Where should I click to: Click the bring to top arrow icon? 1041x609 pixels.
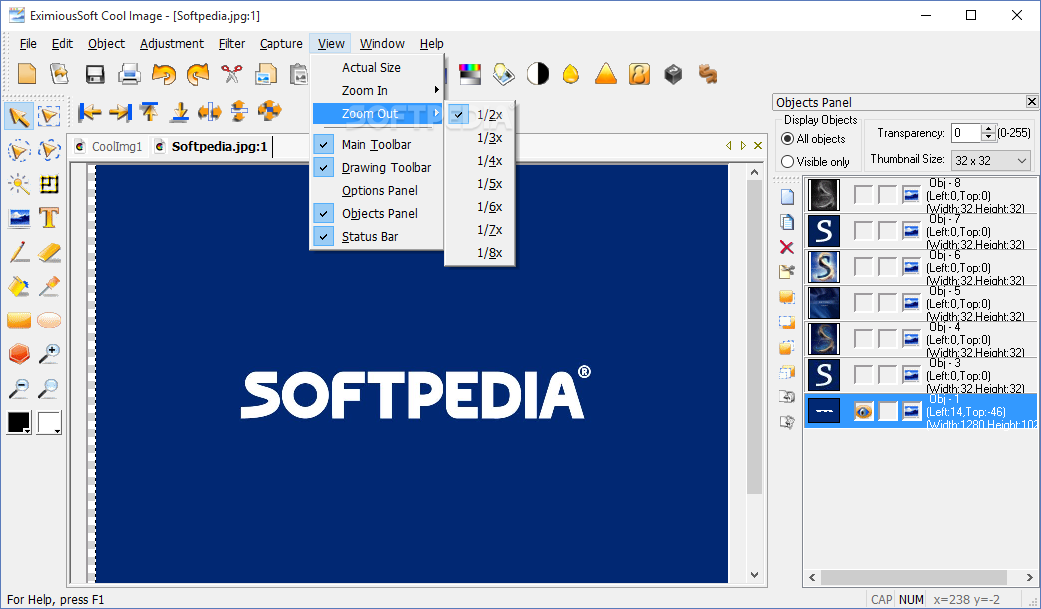tap(149, 112)
